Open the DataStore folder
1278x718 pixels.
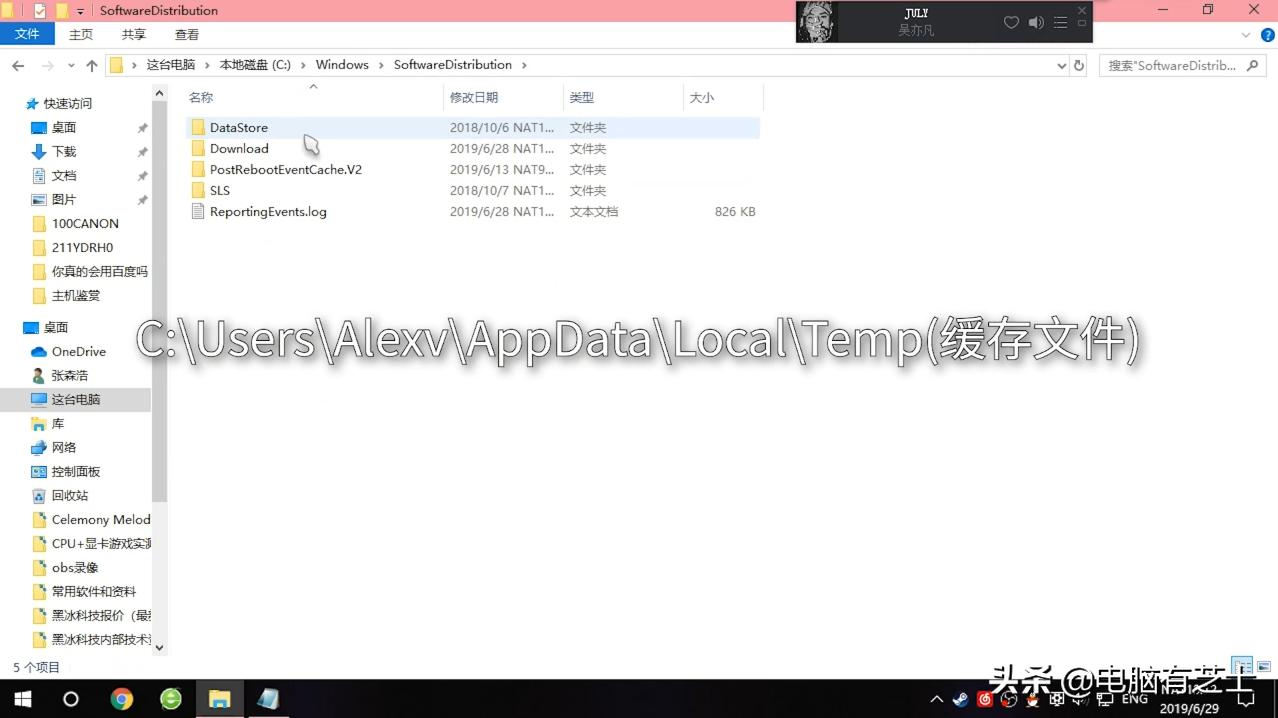tap(239, 128)
